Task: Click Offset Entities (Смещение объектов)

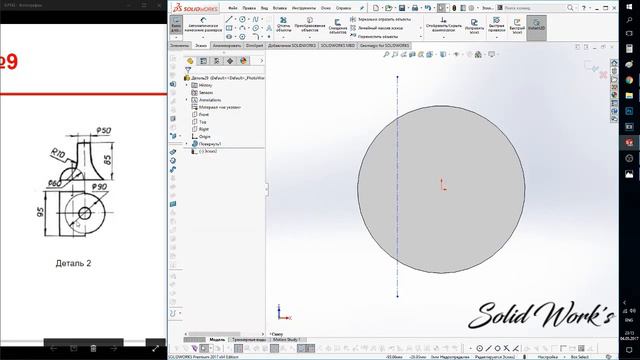Action: [338, 26]
